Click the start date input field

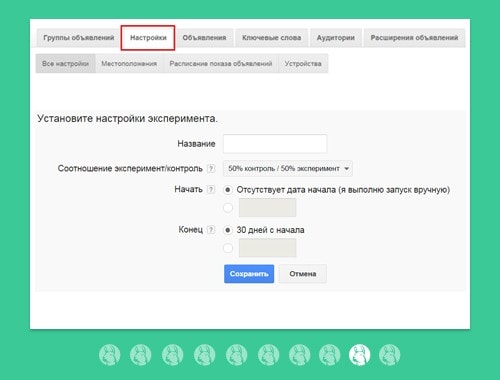click(x=267, y=208)
